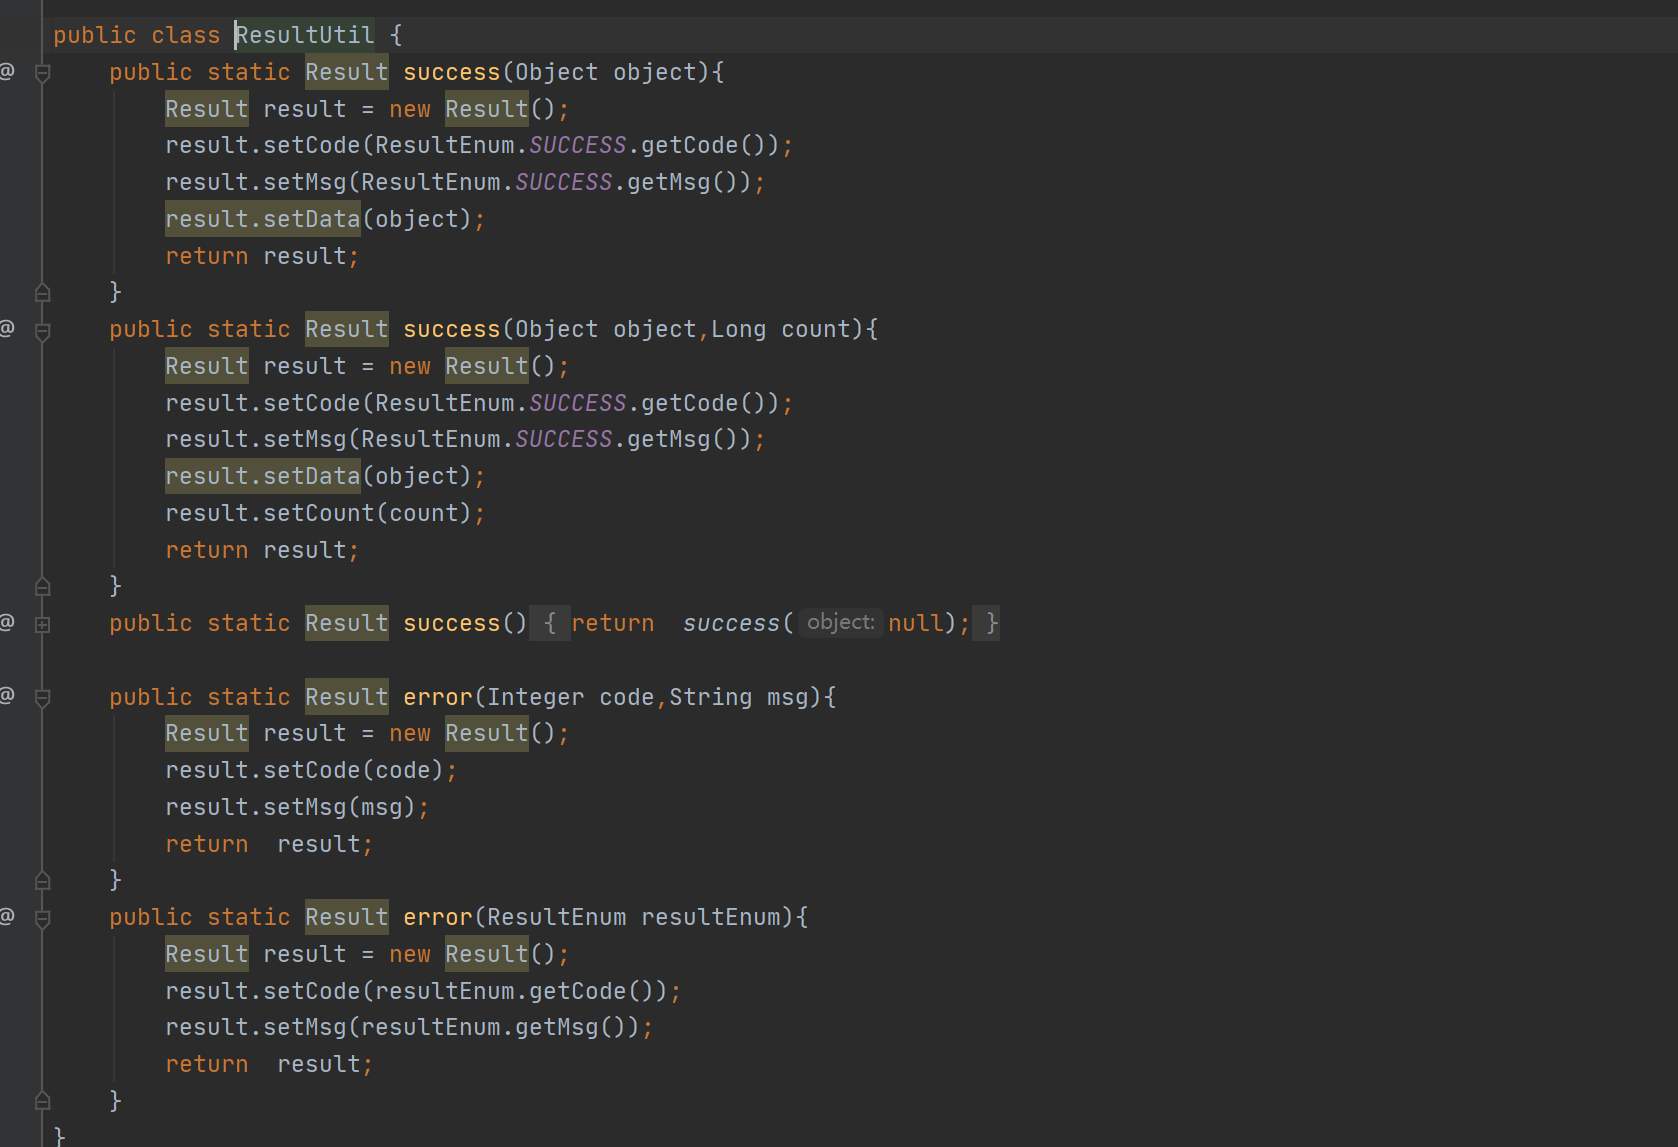
Task: Click the @ gutter icon beside success(Object object,Long count)
Action: coord(7,328)
